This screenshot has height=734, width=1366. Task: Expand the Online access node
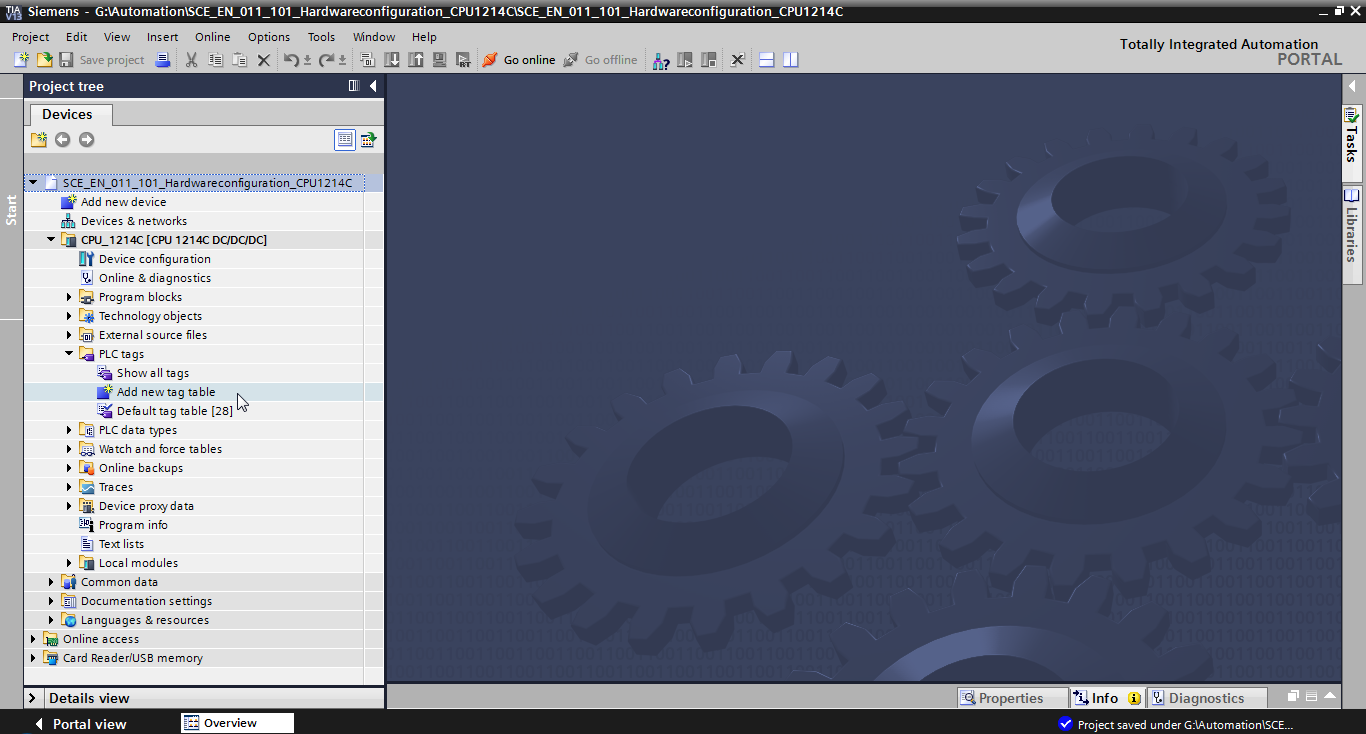(x=33, y=639)
